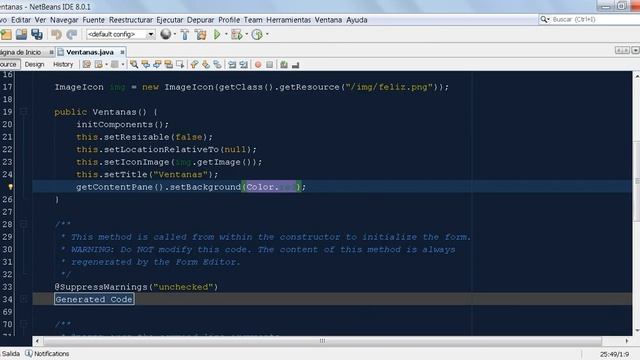
Task: Click the Comment icon in editor toolbar
Action: (x=284, y=64)
